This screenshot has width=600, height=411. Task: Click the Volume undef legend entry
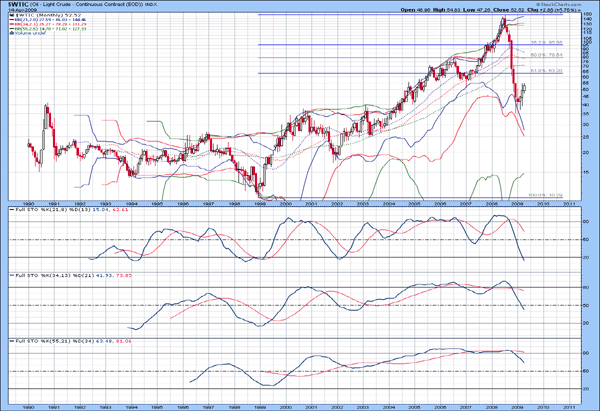[28, 33]
